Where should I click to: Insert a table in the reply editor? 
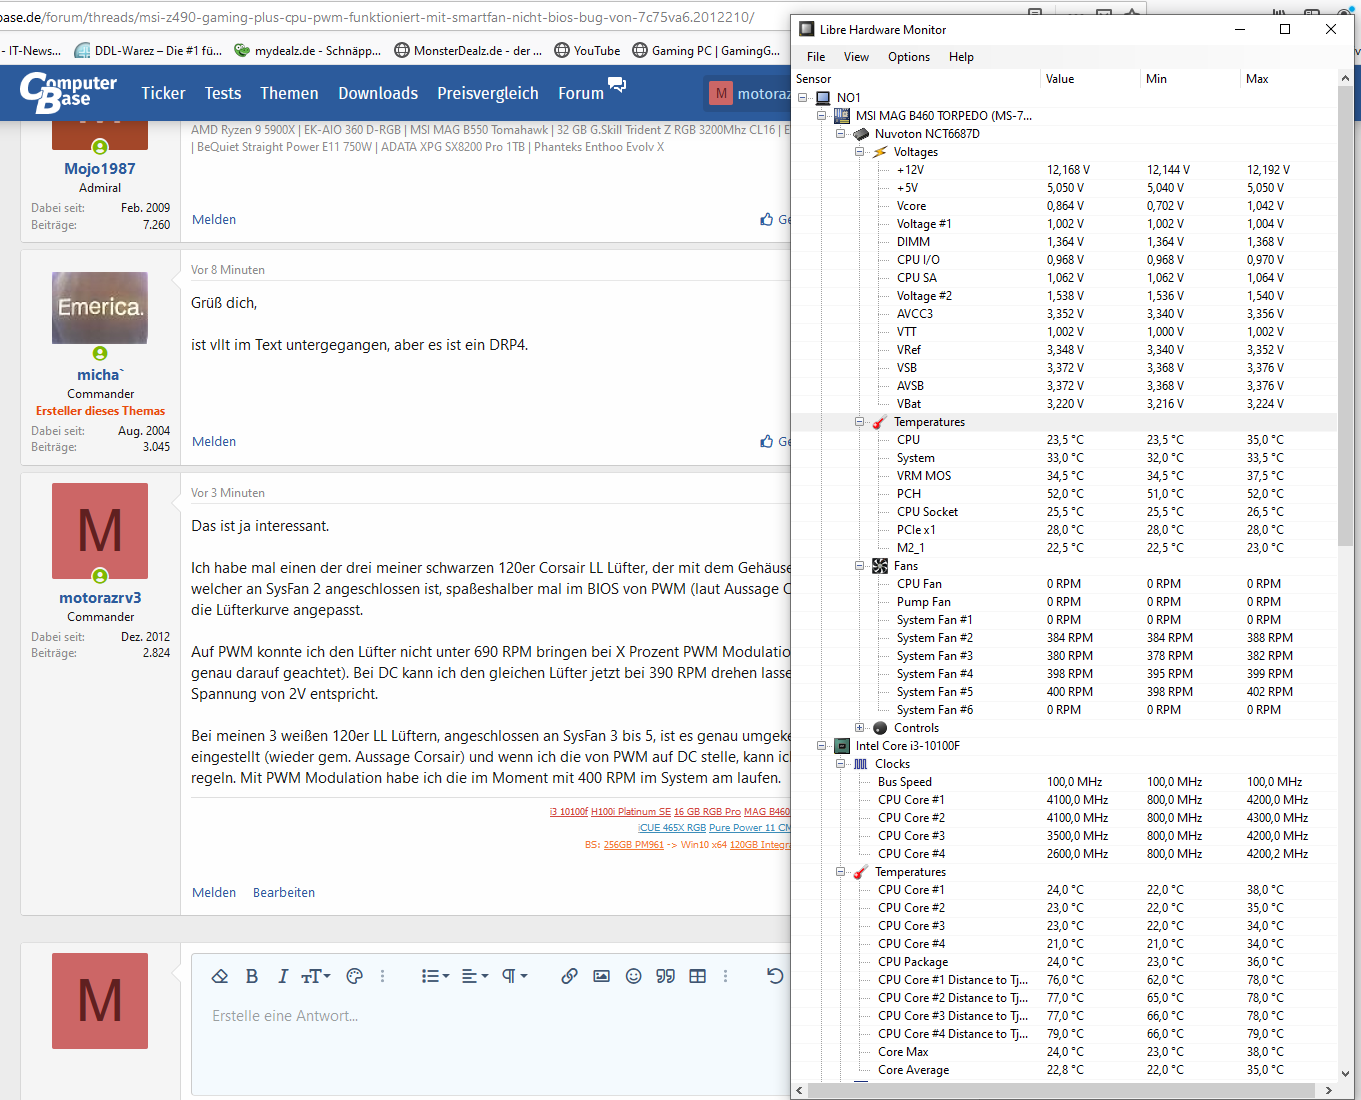tap(697, 976)
